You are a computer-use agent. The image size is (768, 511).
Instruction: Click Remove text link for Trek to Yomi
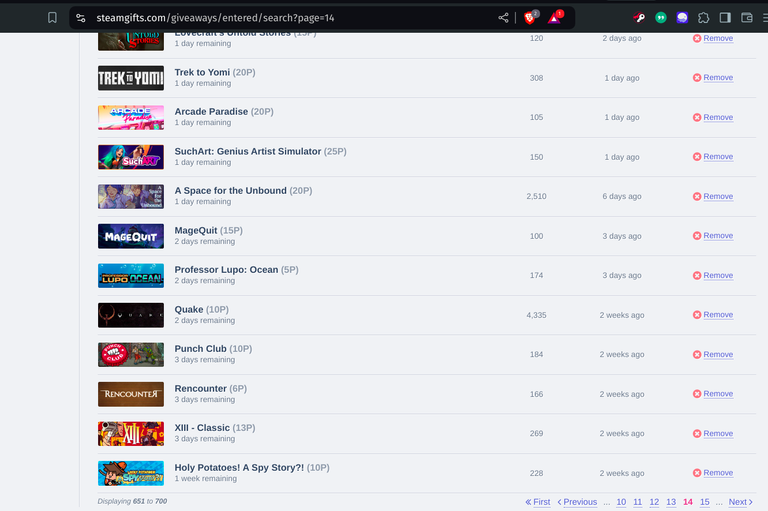(718, 77)
